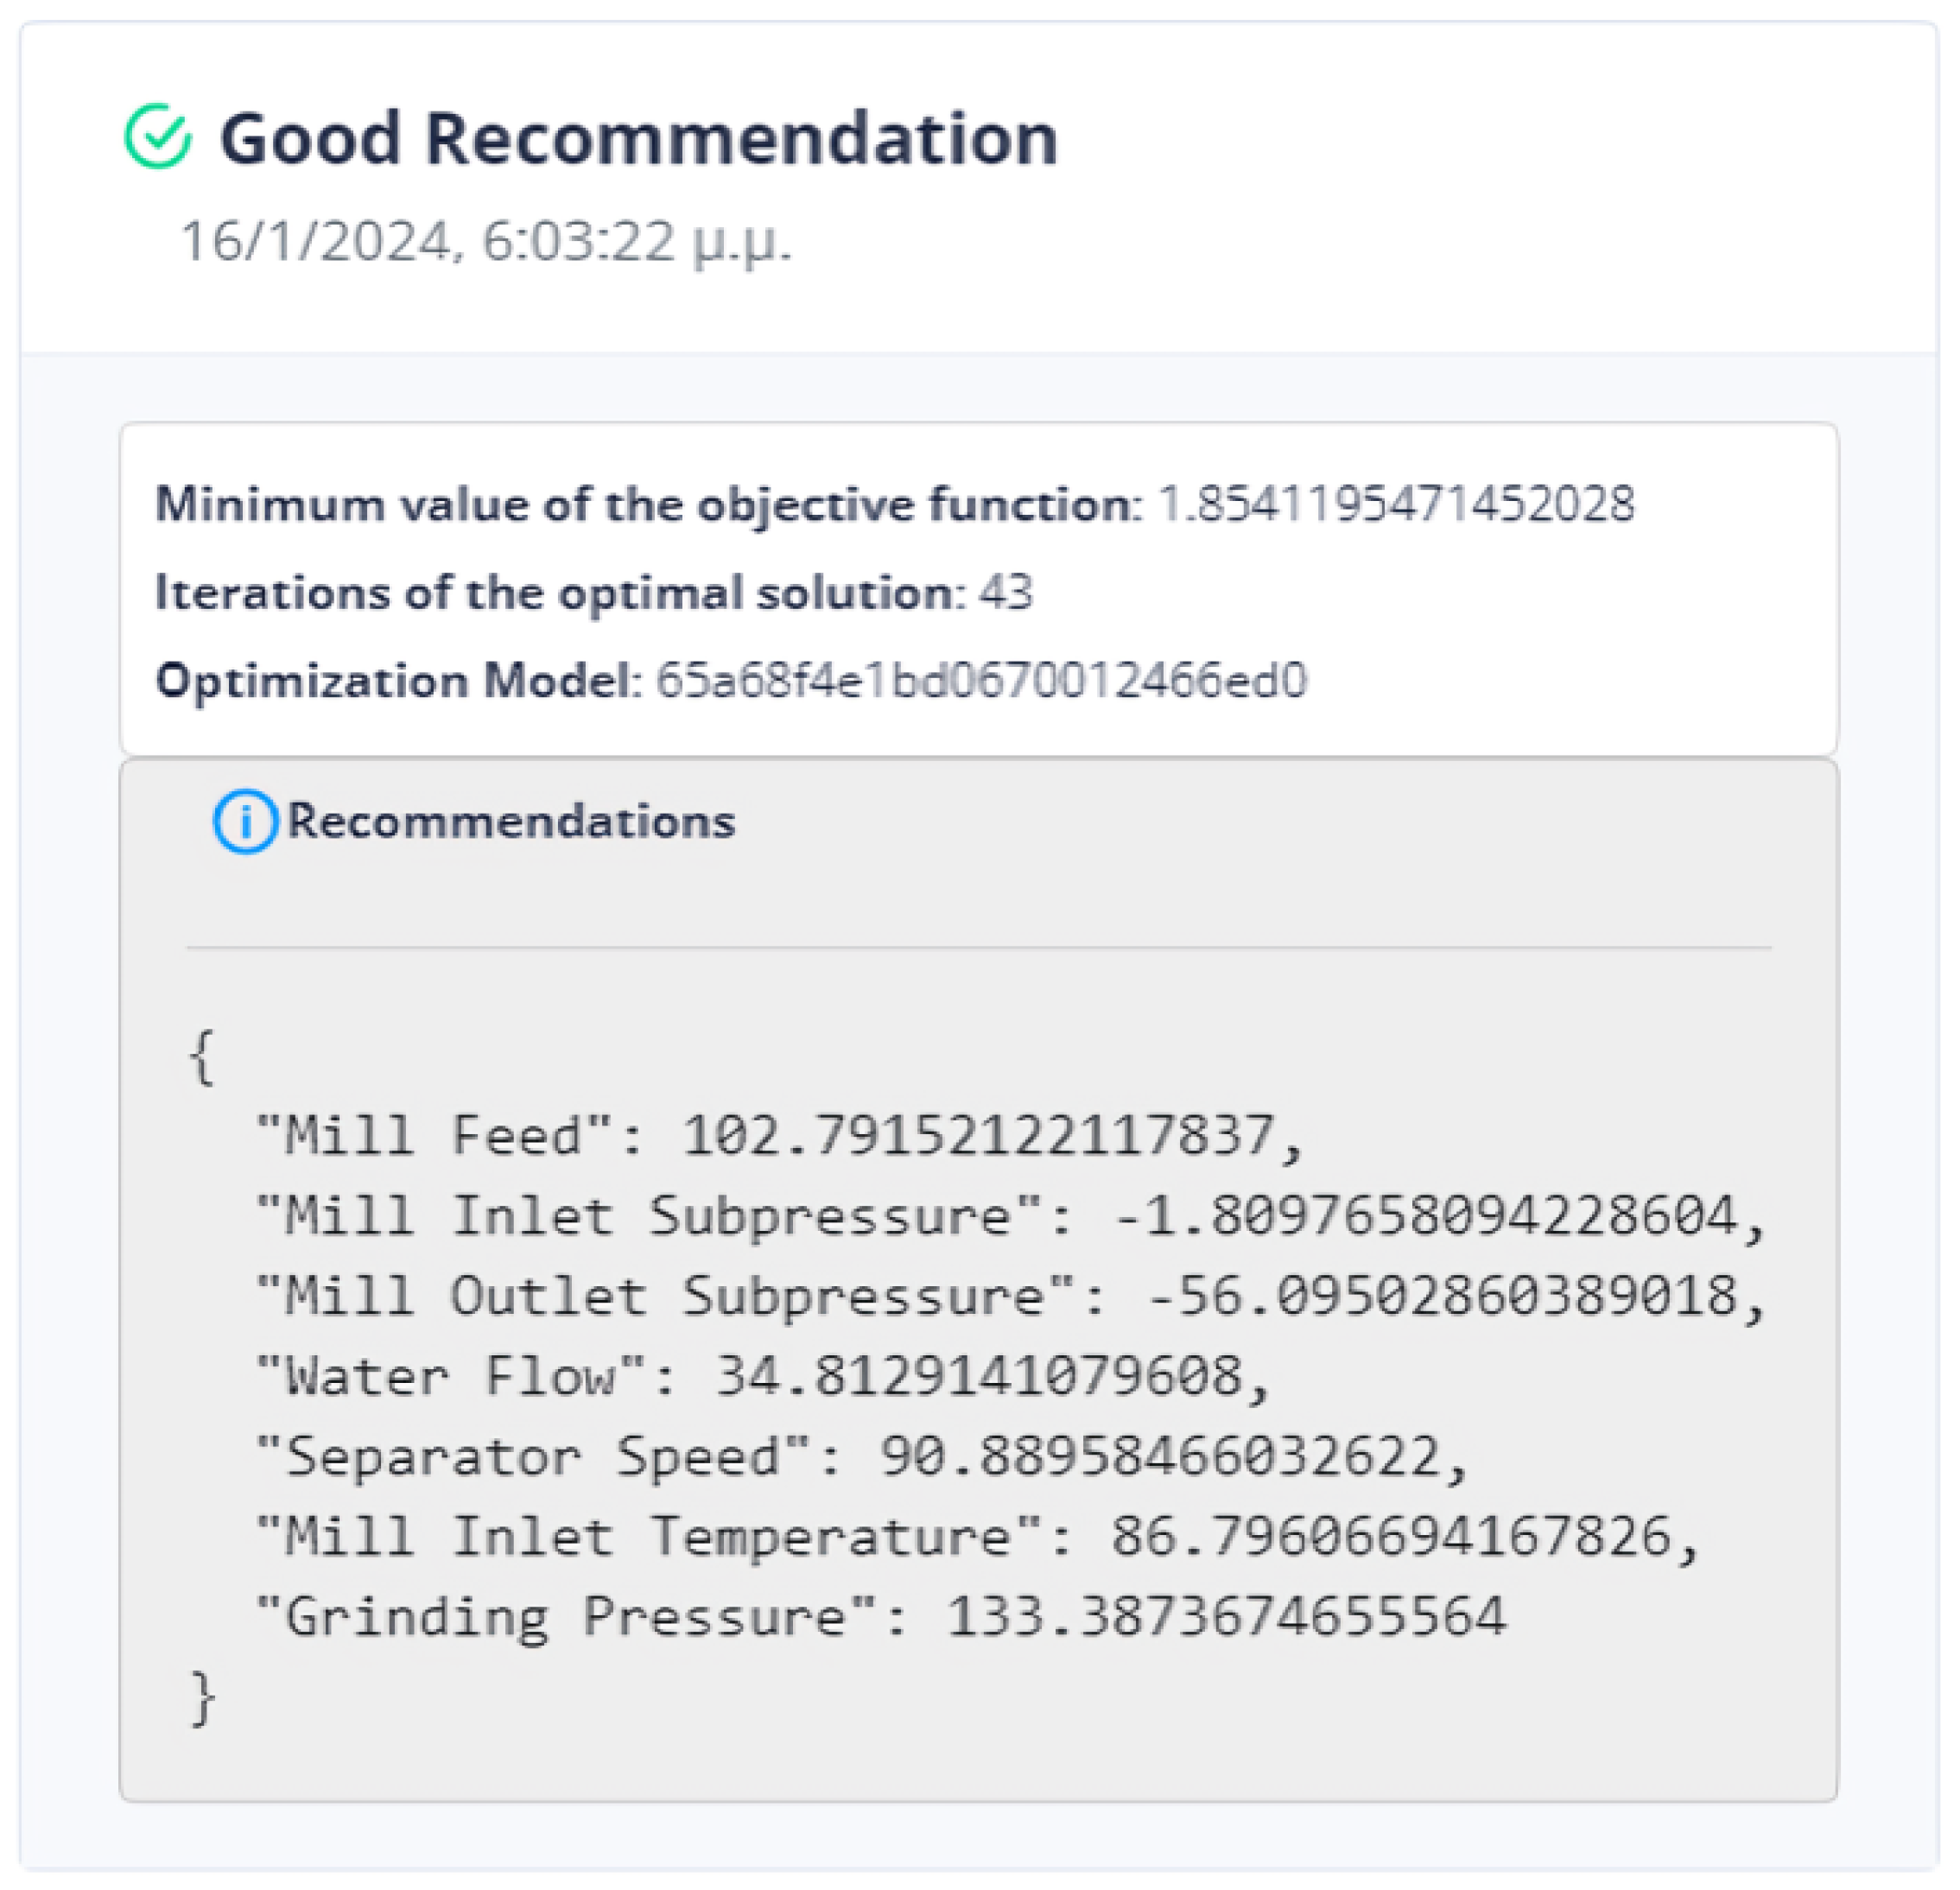Click the green checkmark status icon
1960x1890 pixels.
157,136
